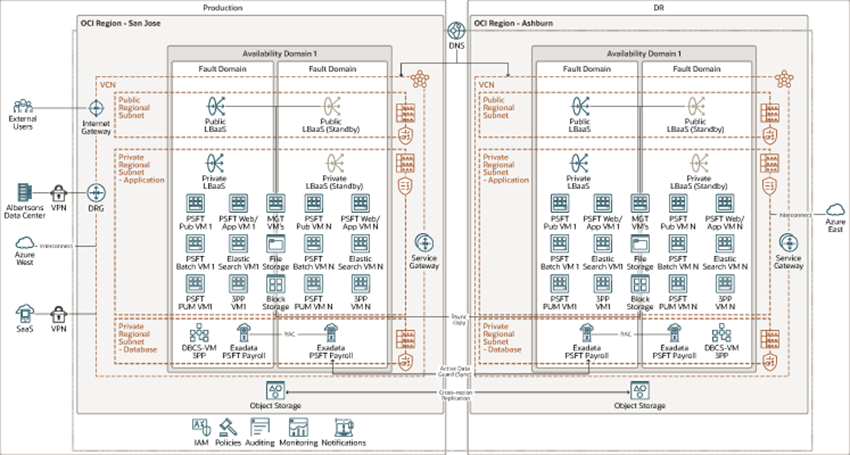Select San Jose PSFT Web/App VM N icon

coord(360,203)
